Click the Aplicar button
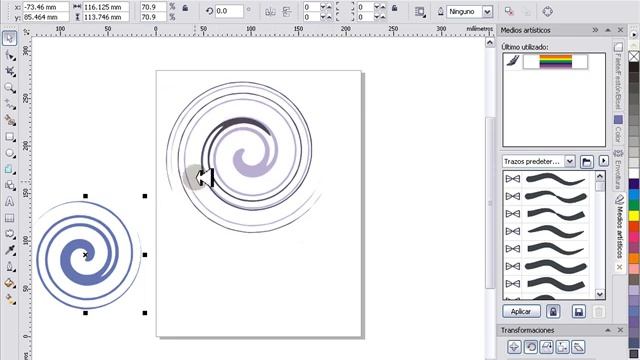 [x=521, y=312]
